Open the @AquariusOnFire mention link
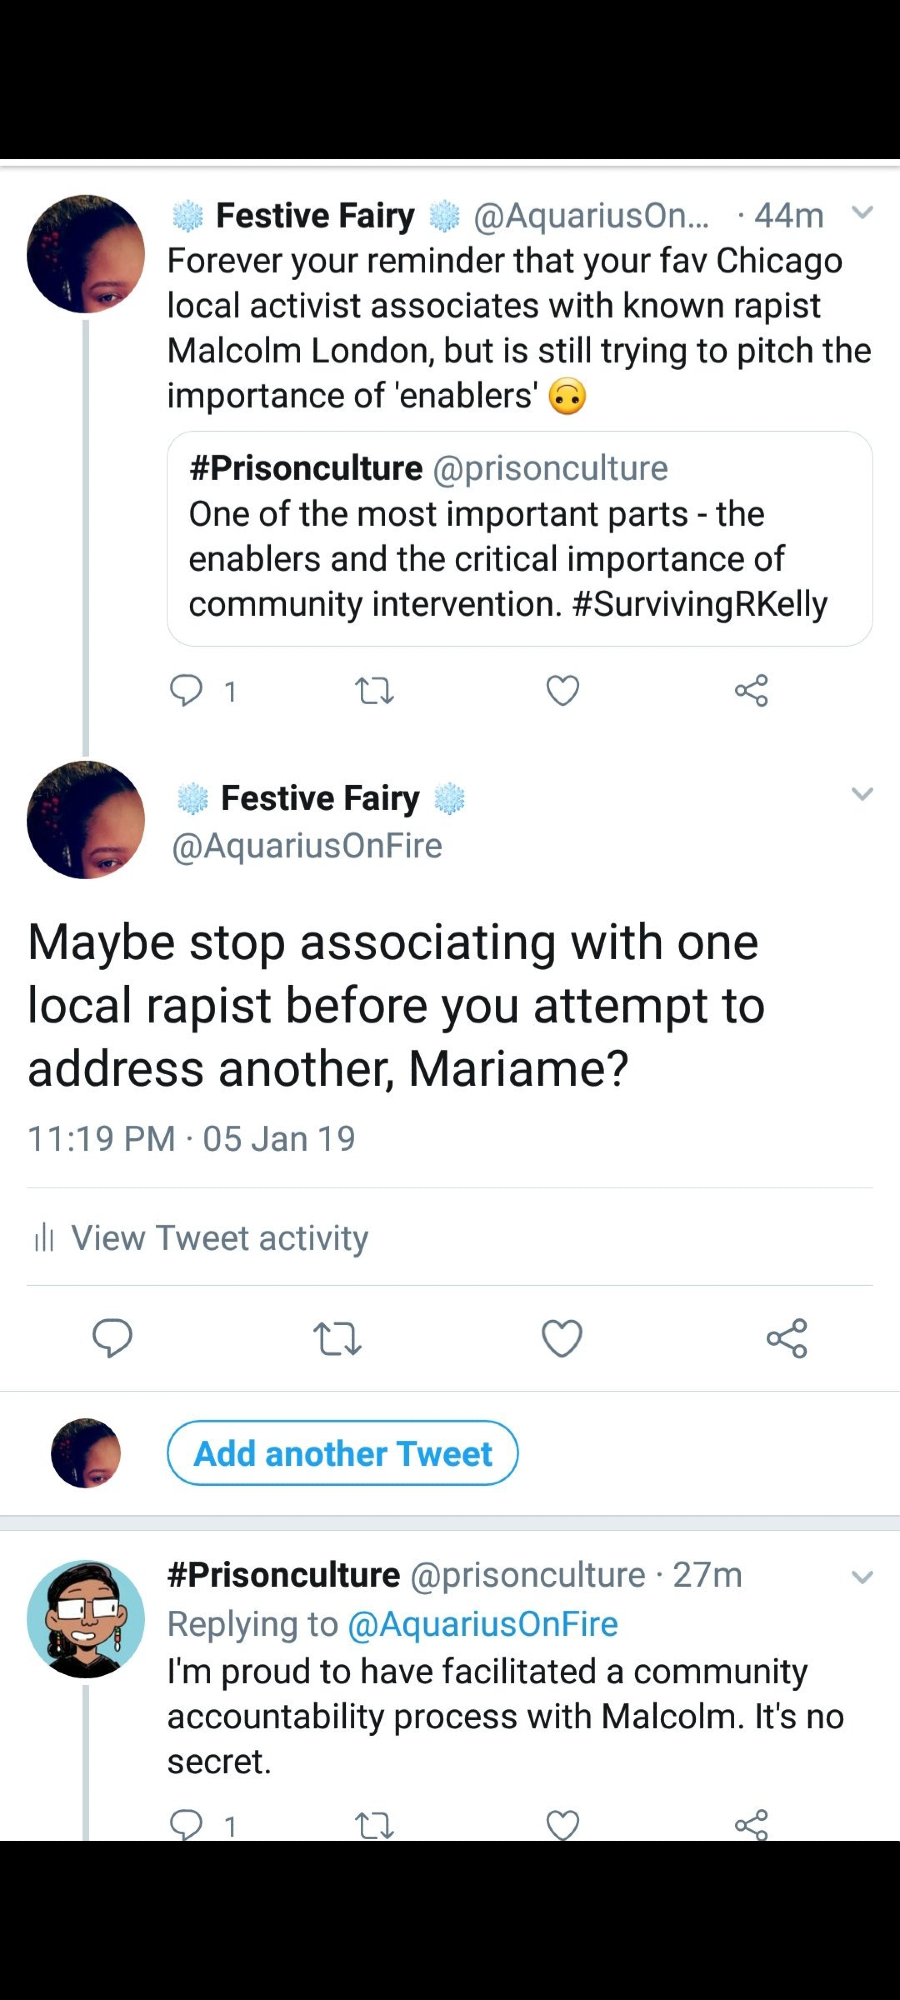Screen dimensions: 900x2000 (482, 1624)
